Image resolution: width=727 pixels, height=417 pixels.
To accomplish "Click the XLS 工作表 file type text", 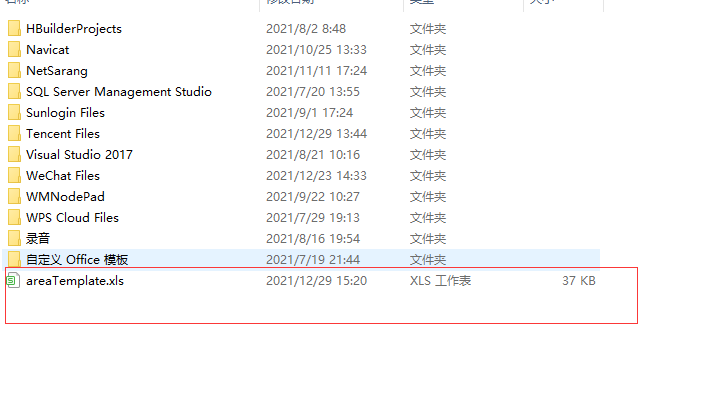I will point(440,281).
